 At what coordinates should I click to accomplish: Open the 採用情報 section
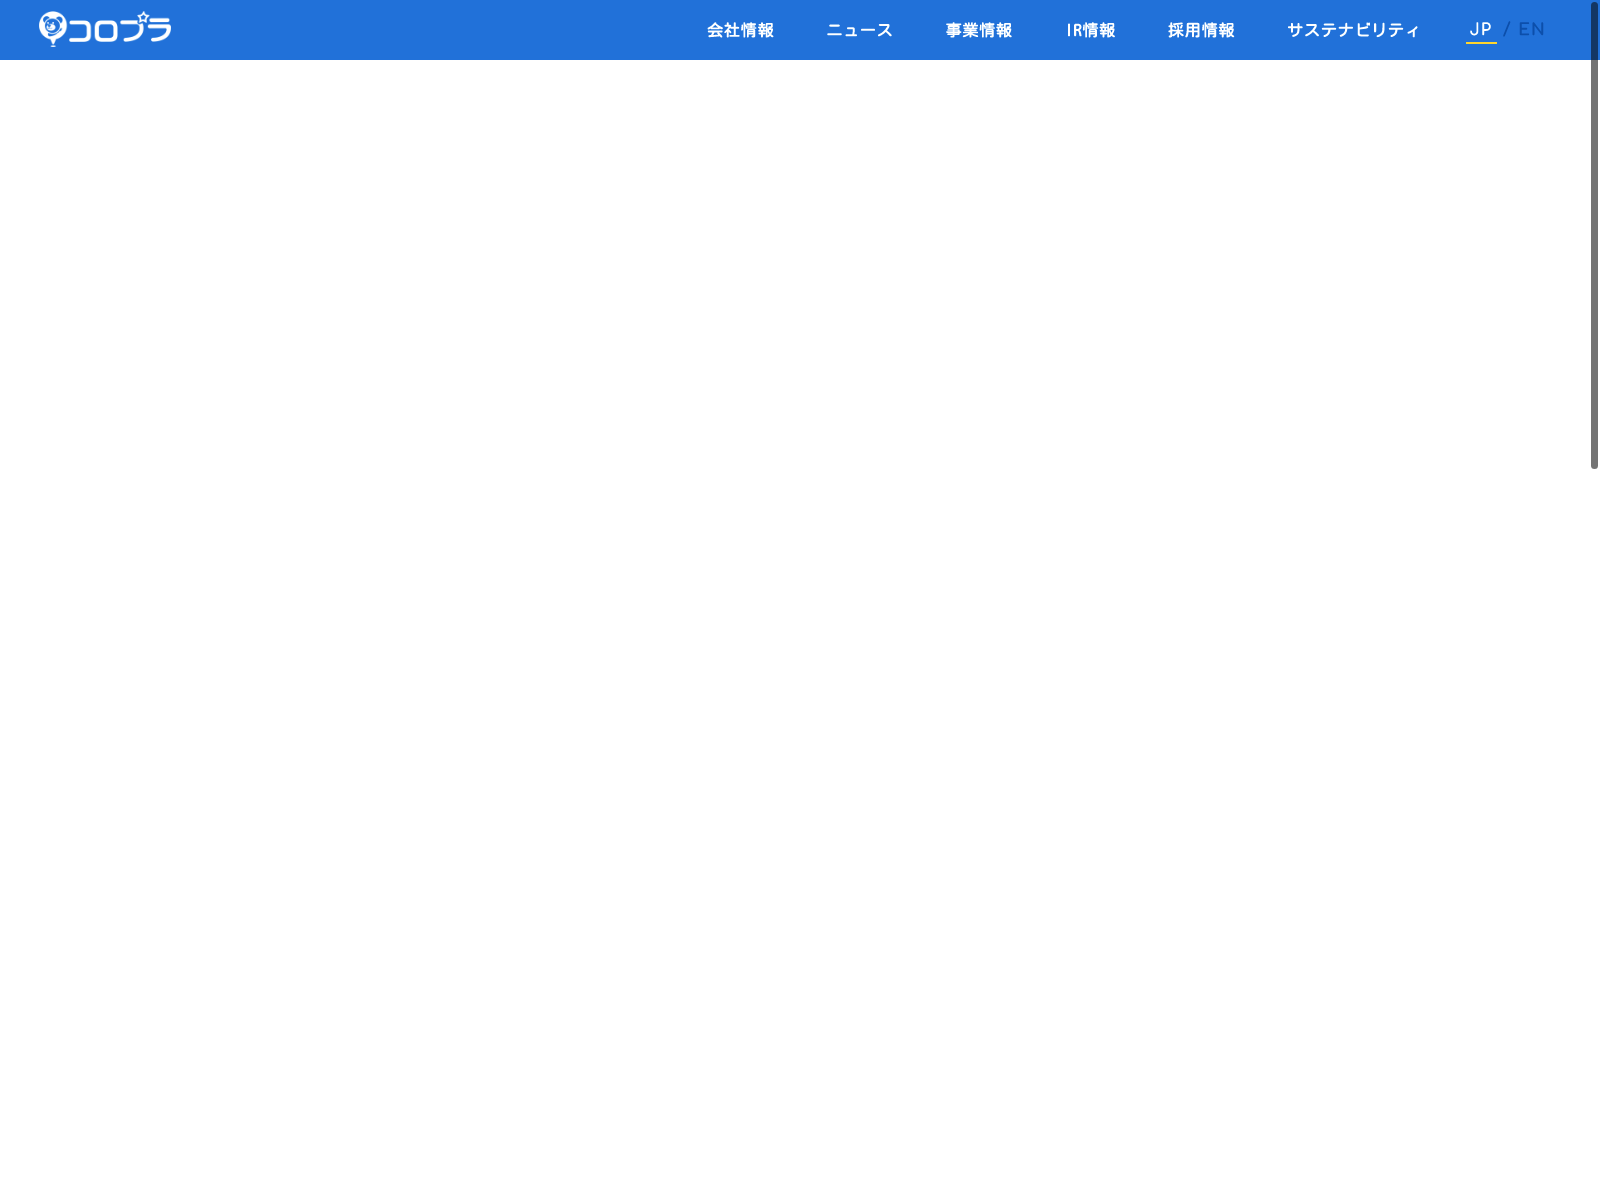[x=1200, y=30]
